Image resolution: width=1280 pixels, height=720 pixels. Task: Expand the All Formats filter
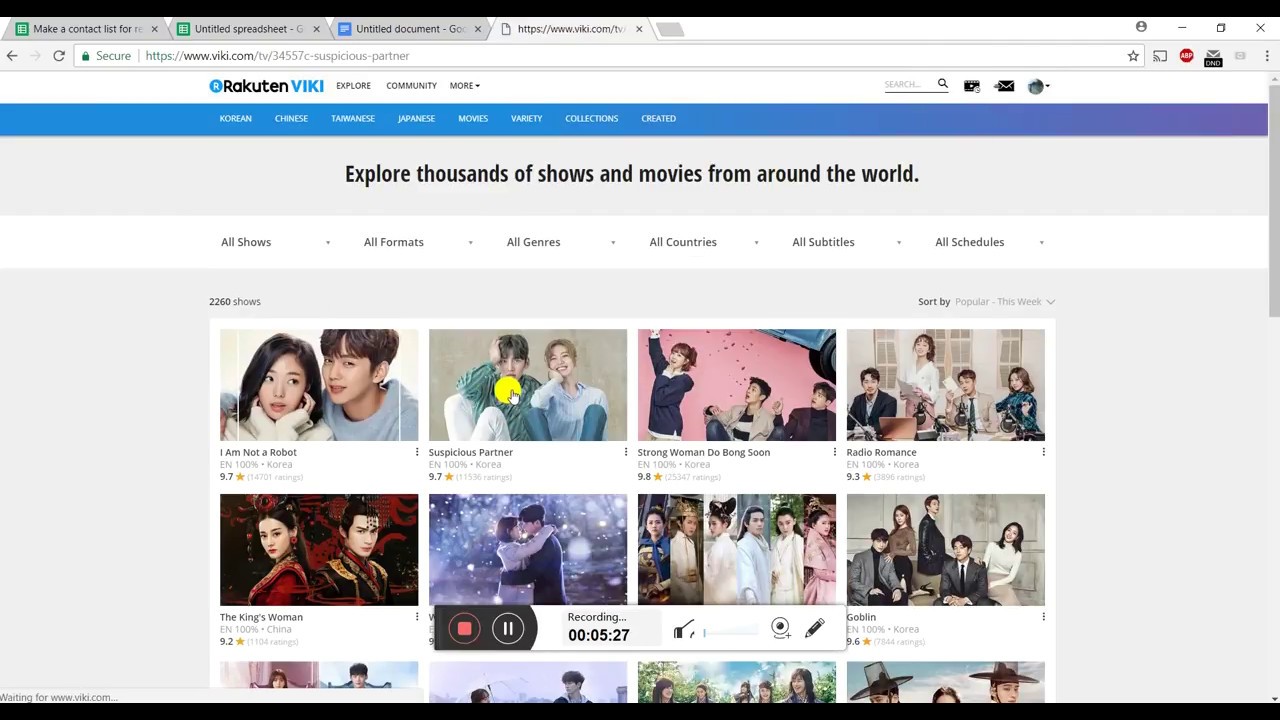click(418, 242)
